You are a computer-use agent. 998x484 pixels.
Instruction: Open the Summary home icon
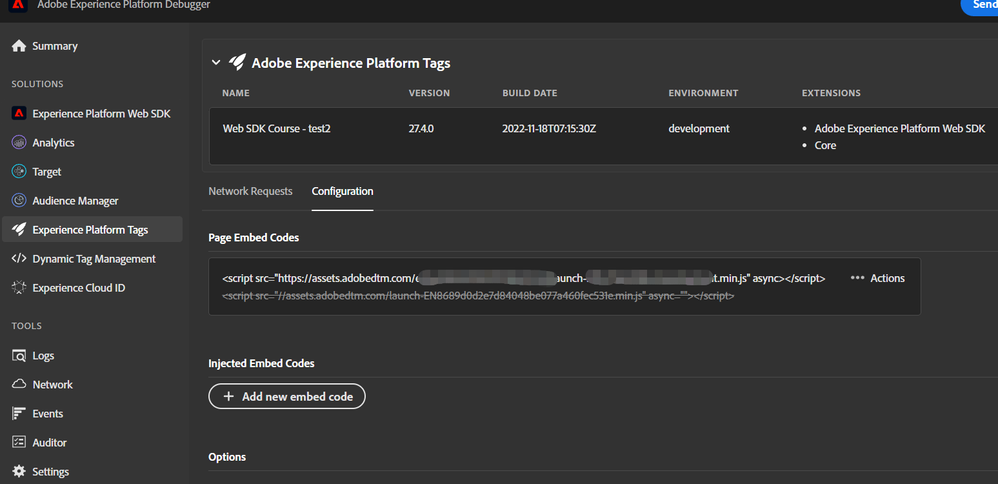(x=18, y=46)
